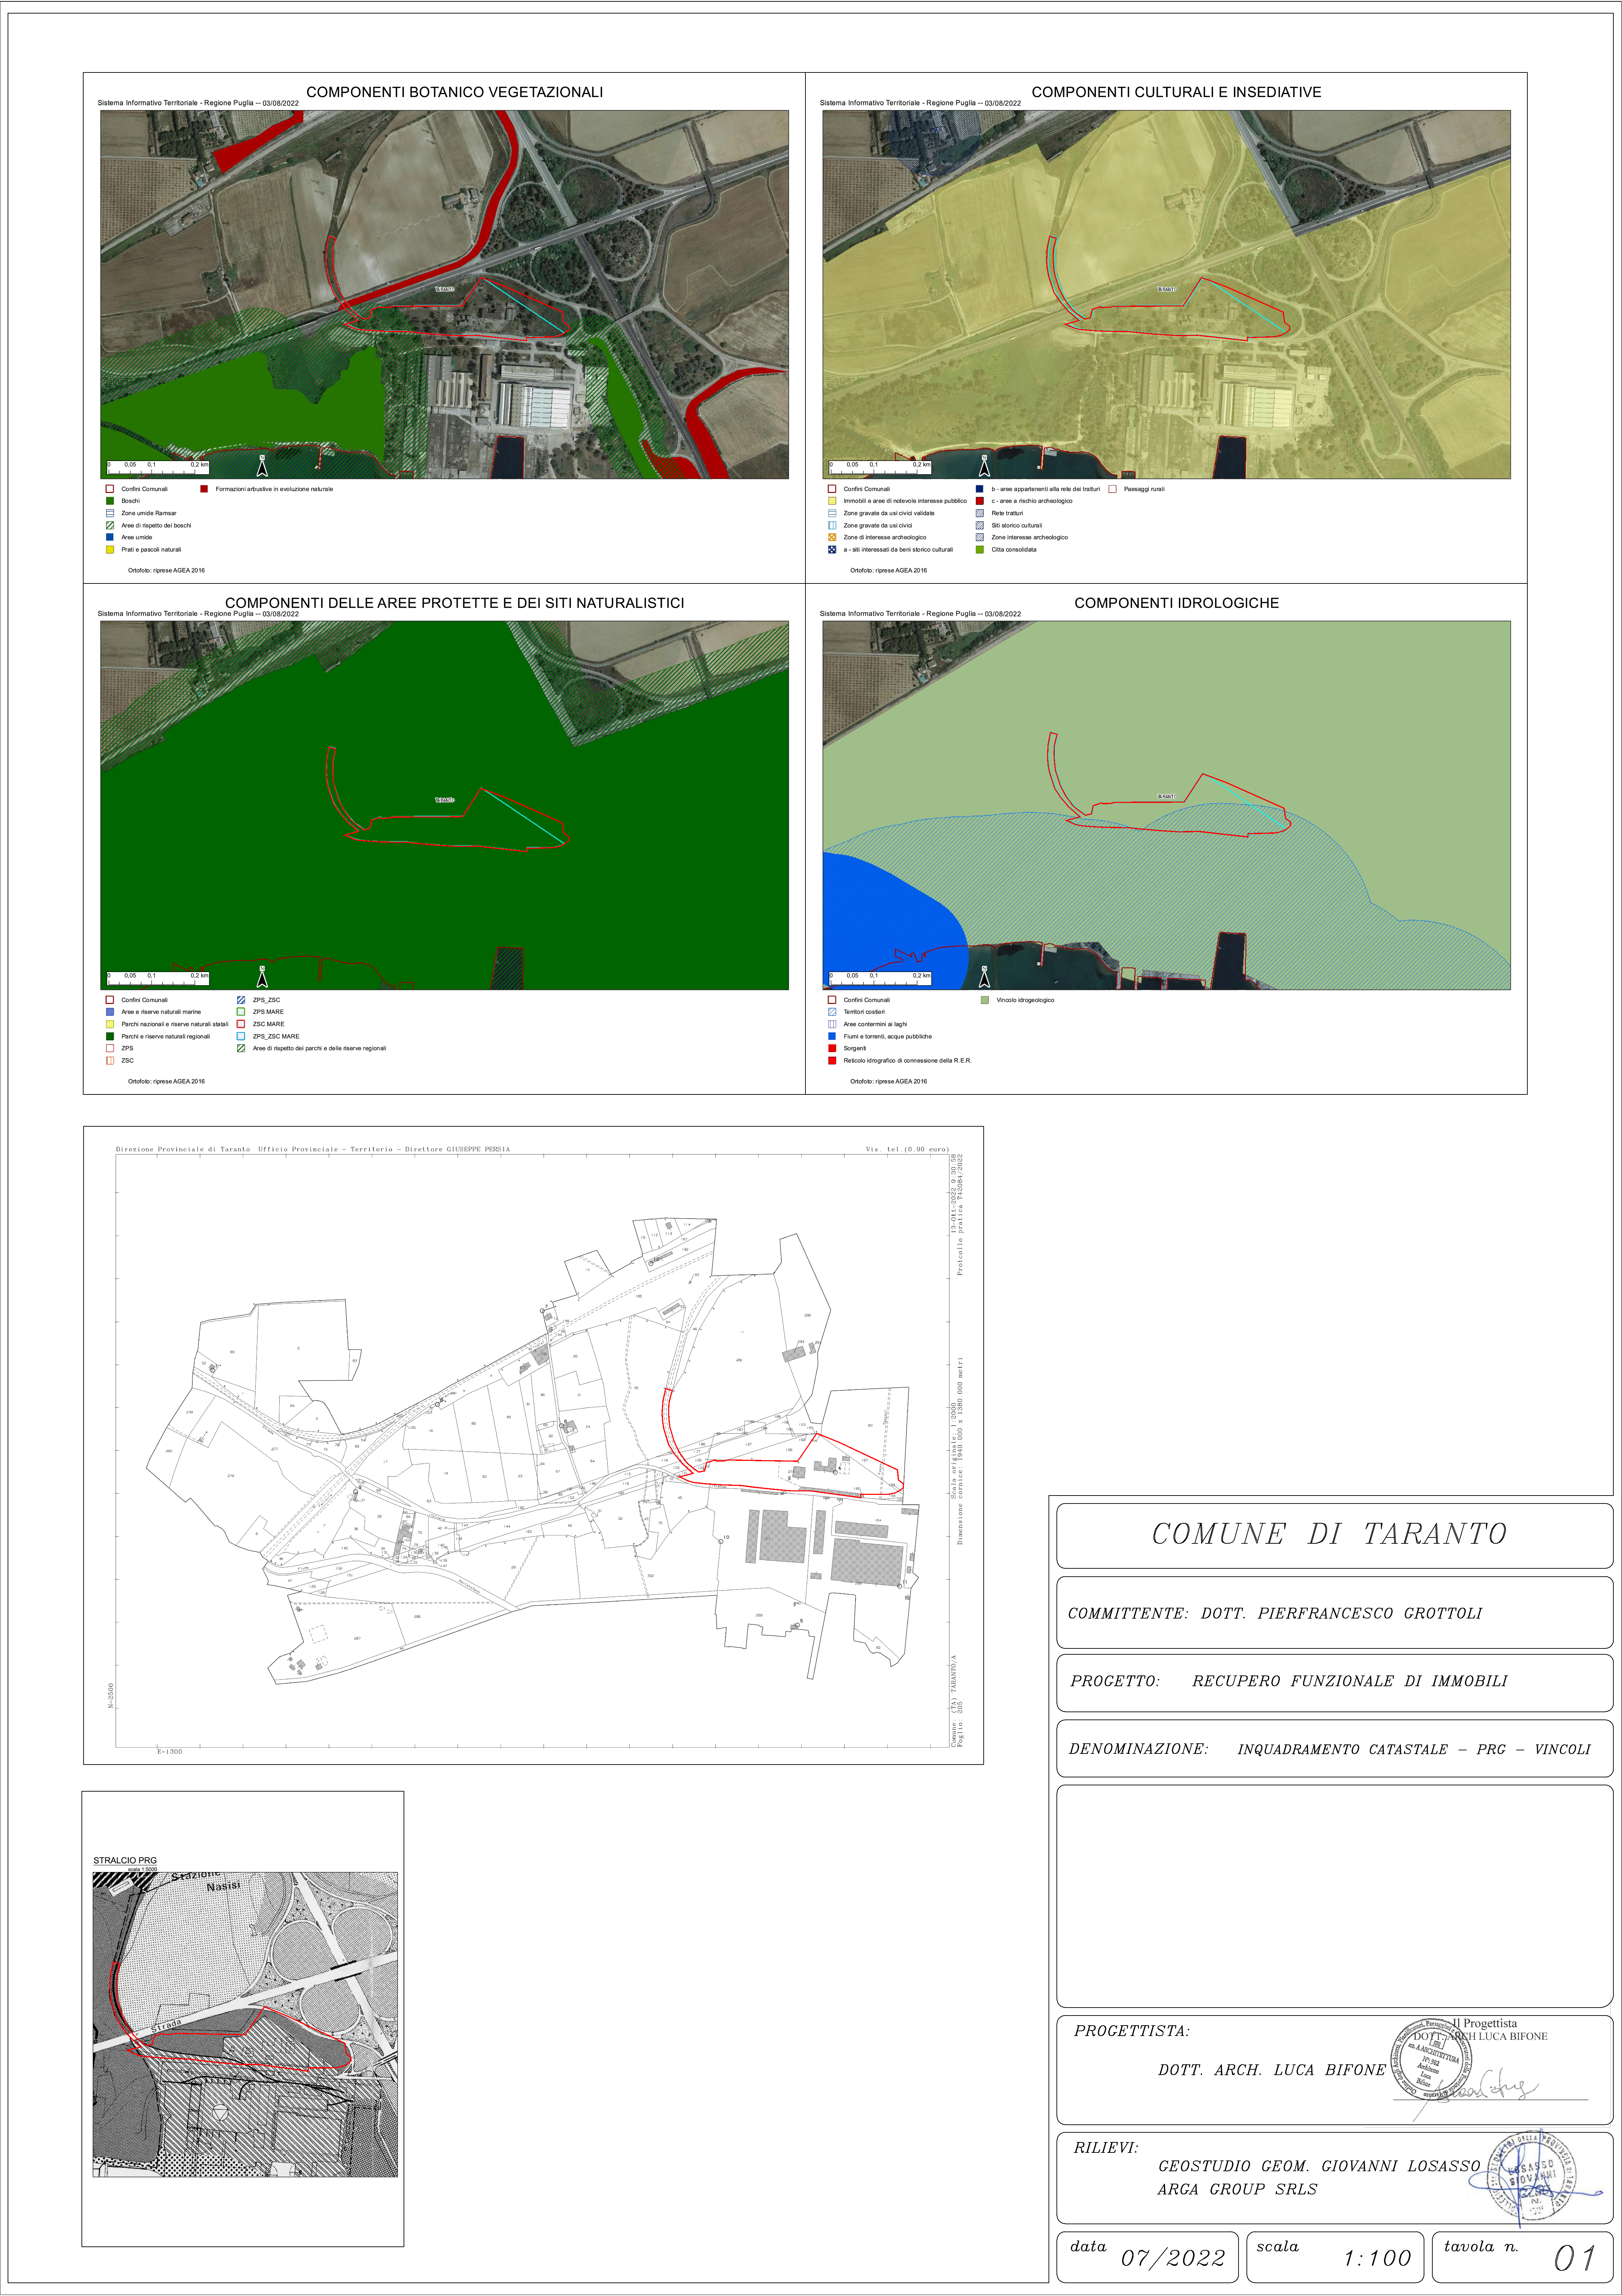Click 'Ortofoto: riprese AGEA 2016' under Idrologiche legend
Screen dimensions: 1622x2296
click(x=888, y=1081)
